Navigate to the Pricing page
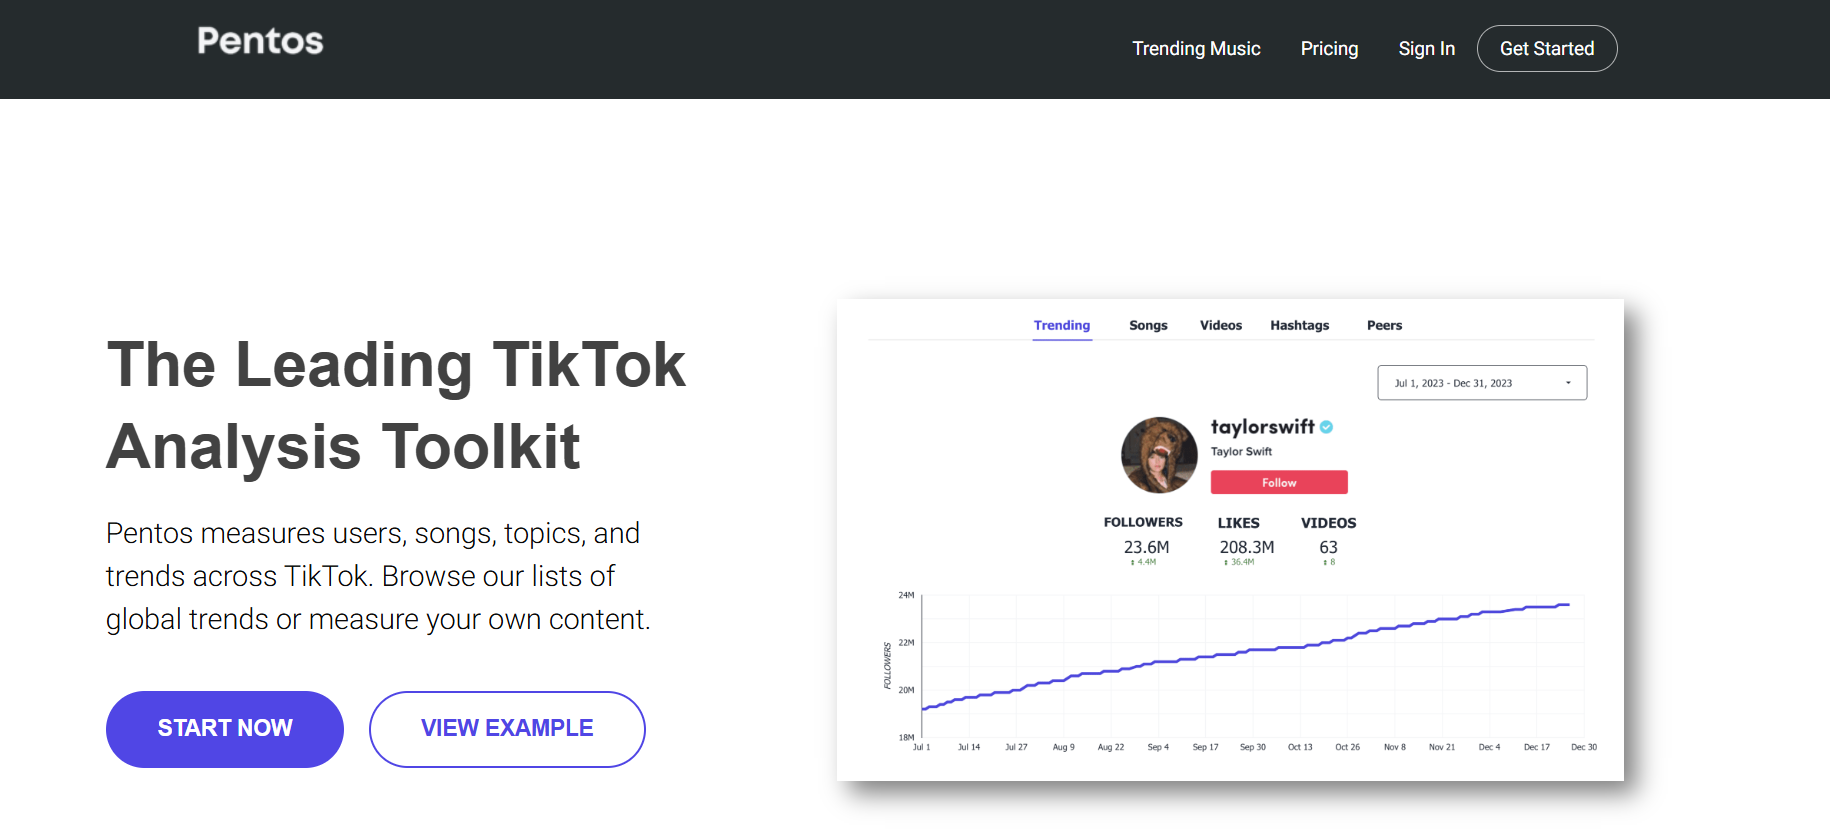The width and height of the screenshot is (1830, 832). 1329,49
